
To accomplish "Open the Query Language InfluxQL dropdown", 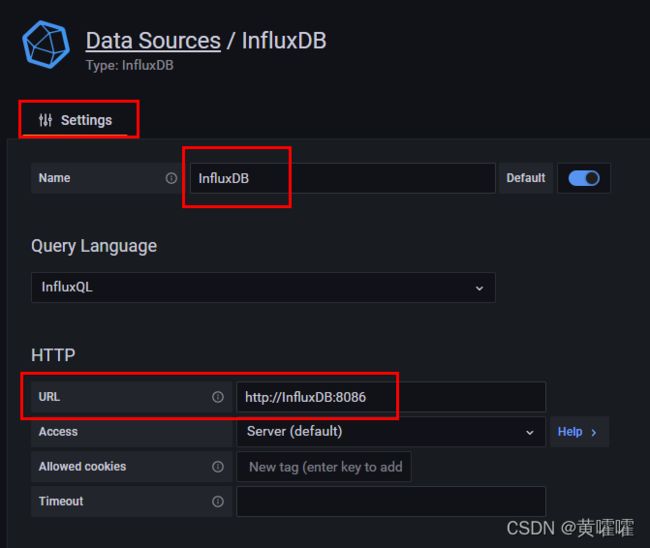I will pyautogui.click(x=263, y=287).
